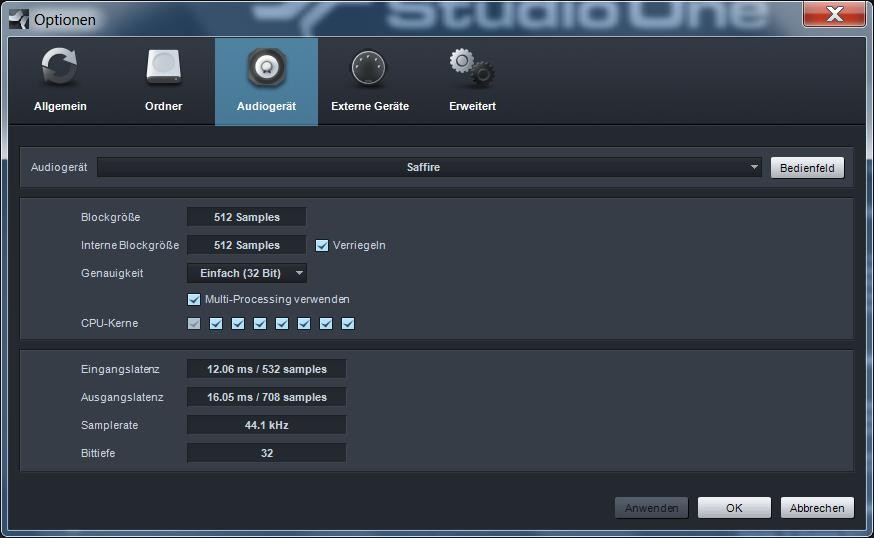Viewport: 874px width, 538px height.
Task: Click the Bittiefe 32 value
Action: pos(266,453)
